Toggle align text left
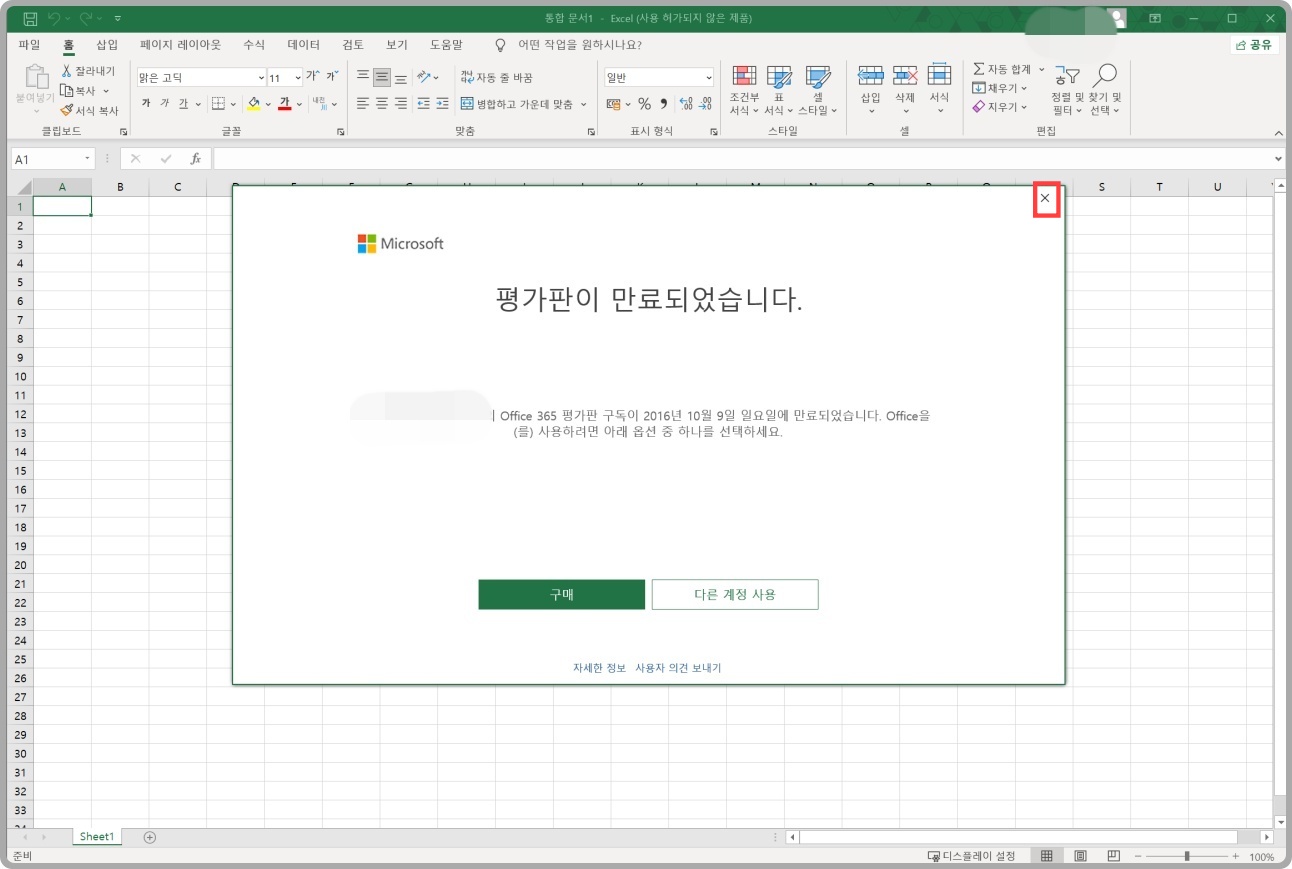This screenshot has width=1292, height=869. click(363, 104)
